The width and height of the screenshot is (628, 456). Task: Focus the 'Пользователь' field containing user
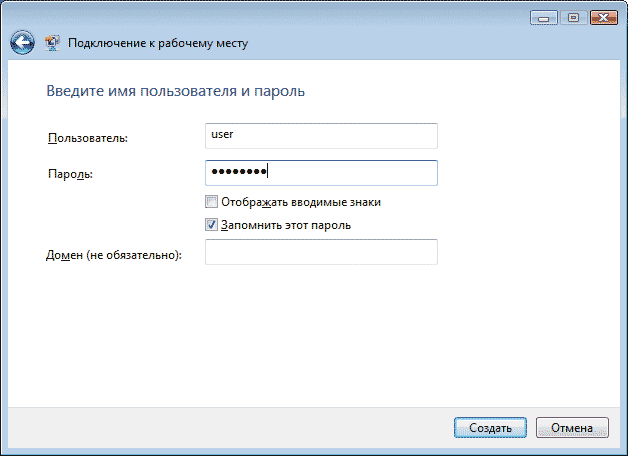point(321,135)
